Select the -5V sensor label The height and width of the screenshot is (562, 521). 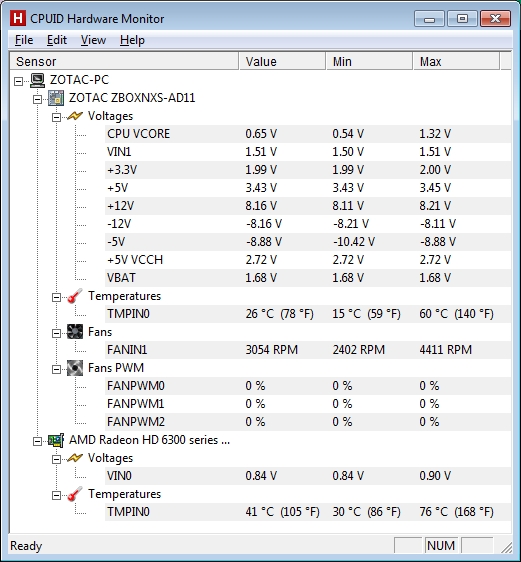(x=116, y=242)
